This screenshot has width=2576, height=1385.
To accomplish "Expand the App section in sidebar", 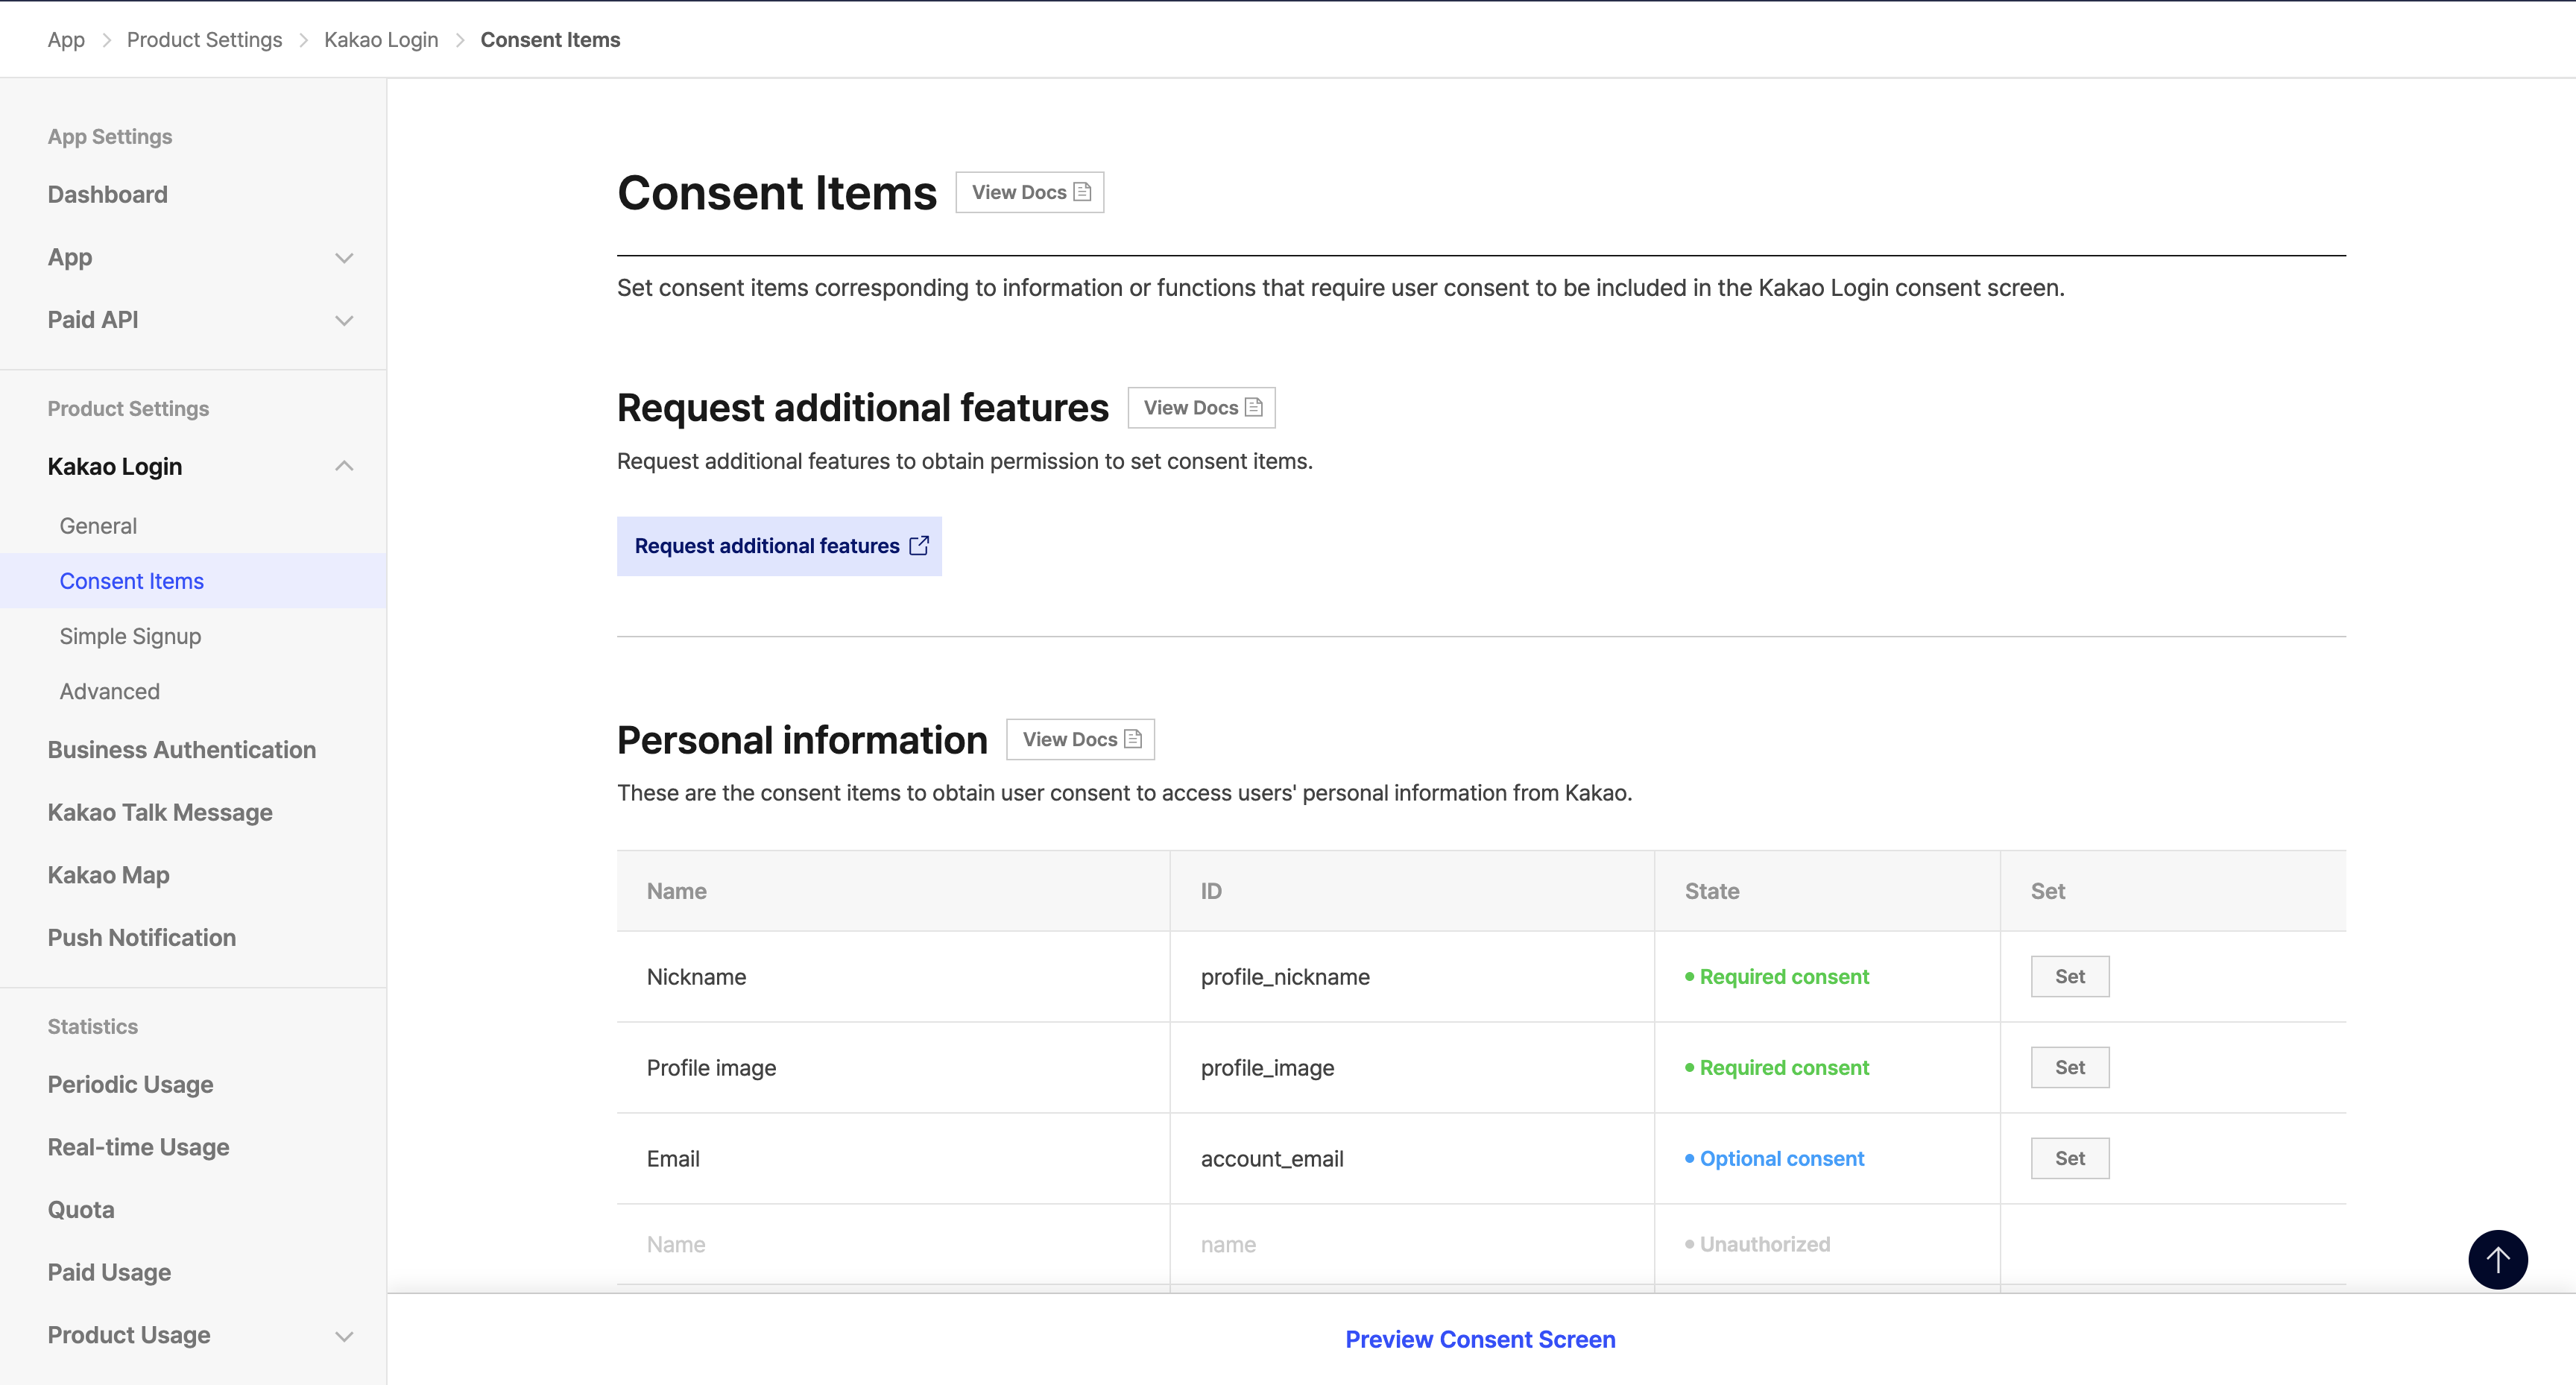I will [x=344, y=257].
